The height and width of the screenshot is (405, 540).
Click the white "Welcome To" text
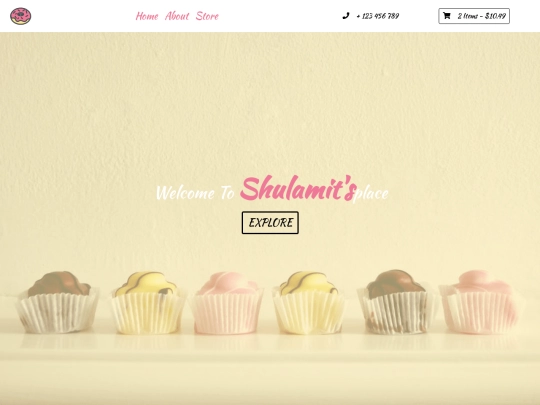[x=195, y=193]
